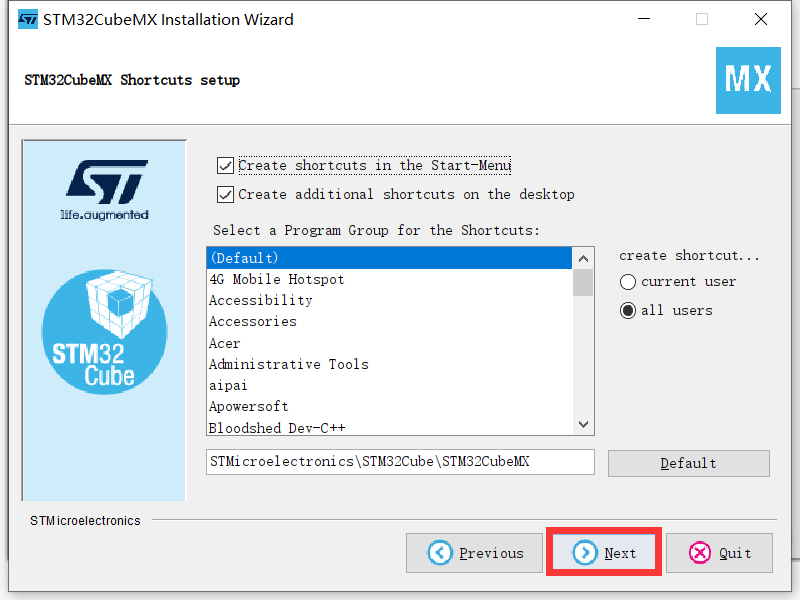Go back using the Previous button
This screenshot has height=600, width=800.
click(x=474, y=553)
